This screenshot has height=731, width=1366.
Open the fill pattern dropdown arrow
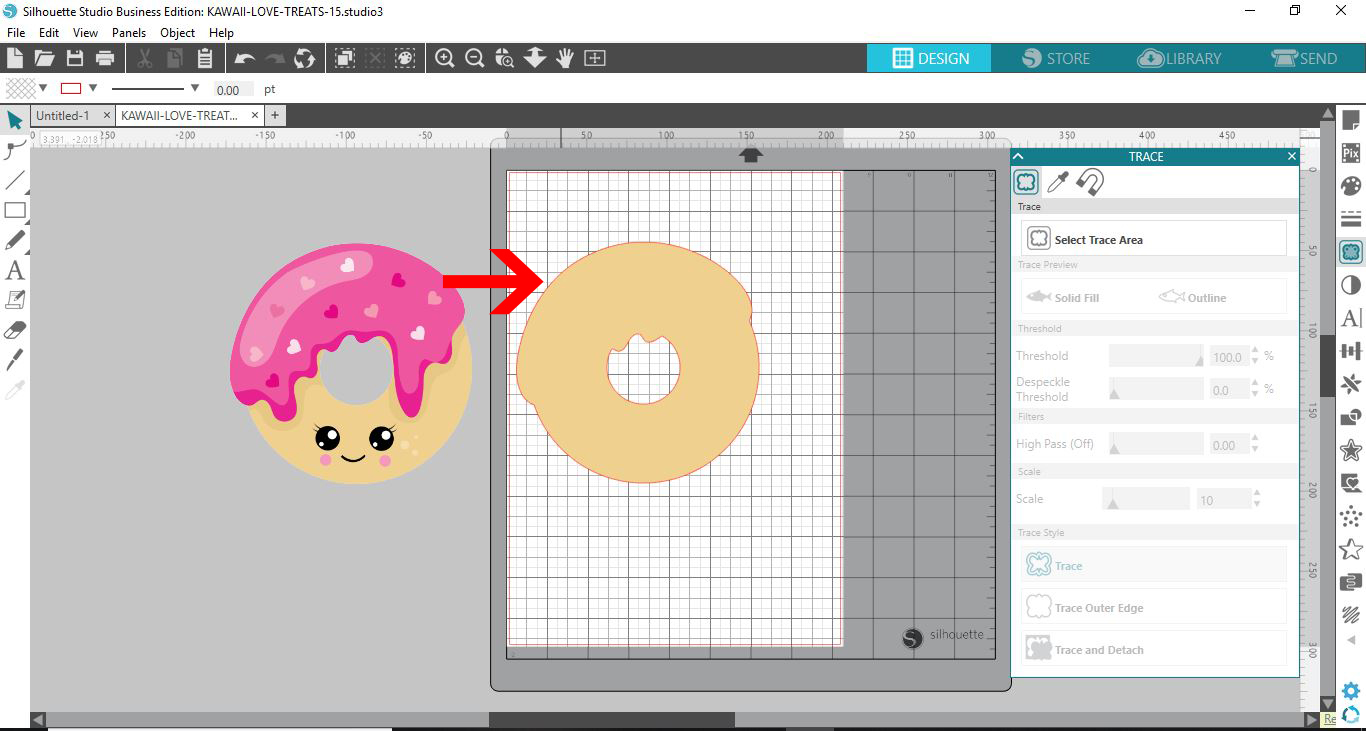click(43, 88)
